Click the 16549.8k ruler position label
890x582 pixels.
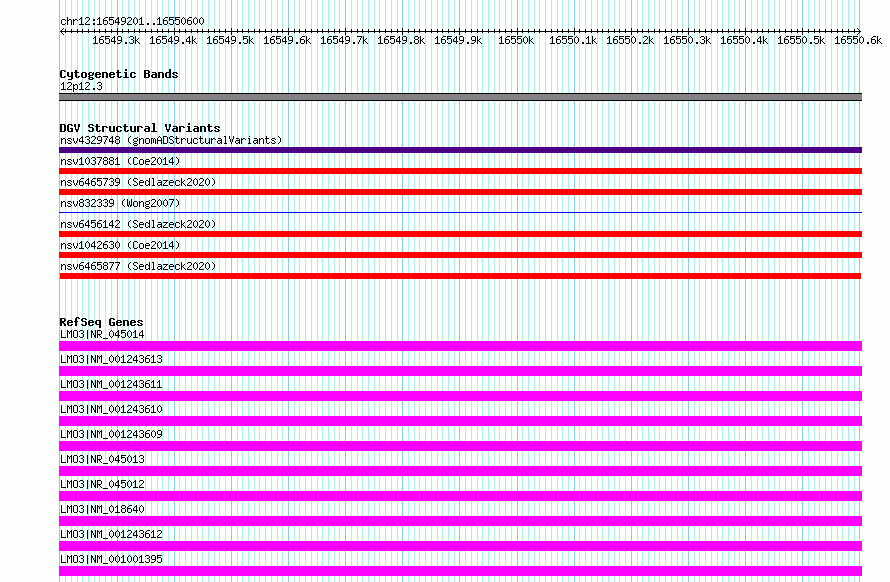[x=401, y=40]
